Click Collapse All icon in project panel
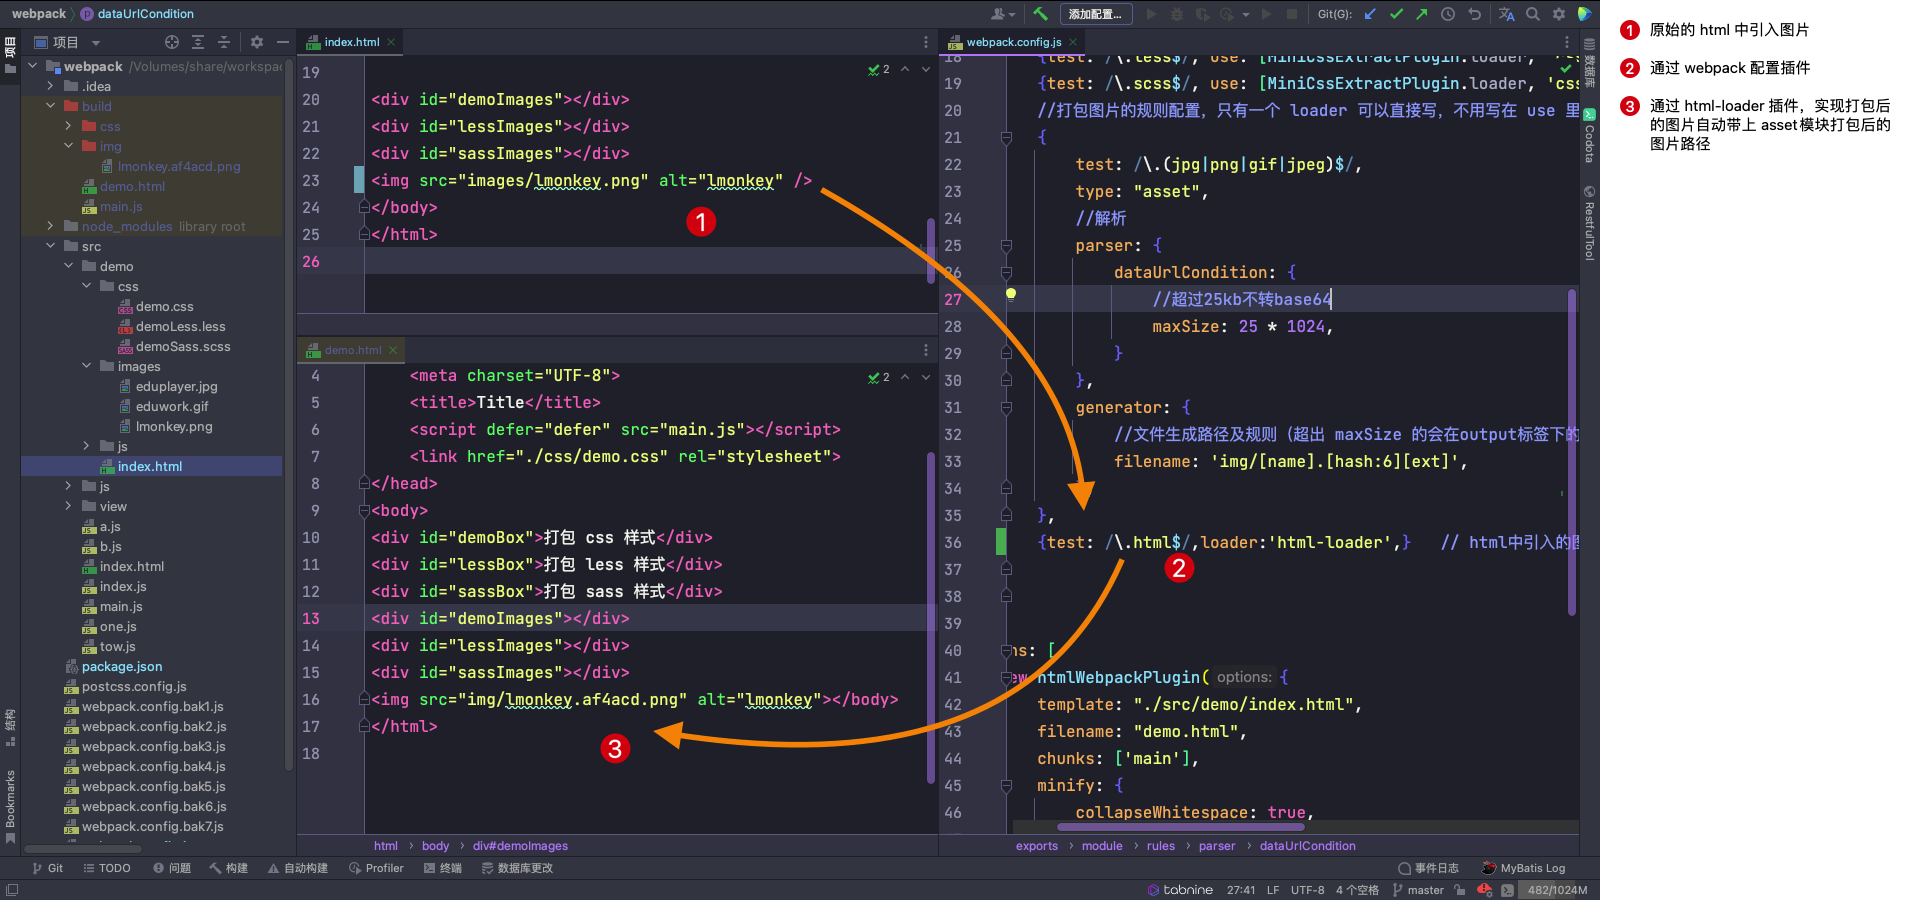1920x900 pixels. coord(224,42)
